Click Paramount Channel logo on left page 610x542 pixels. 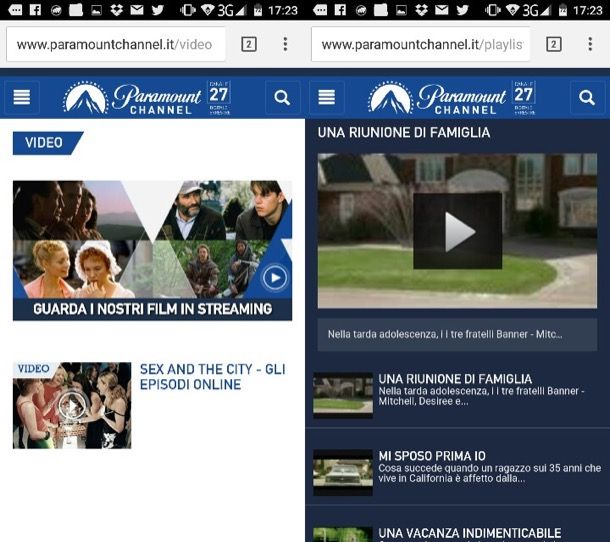click(x=132, y=98)
